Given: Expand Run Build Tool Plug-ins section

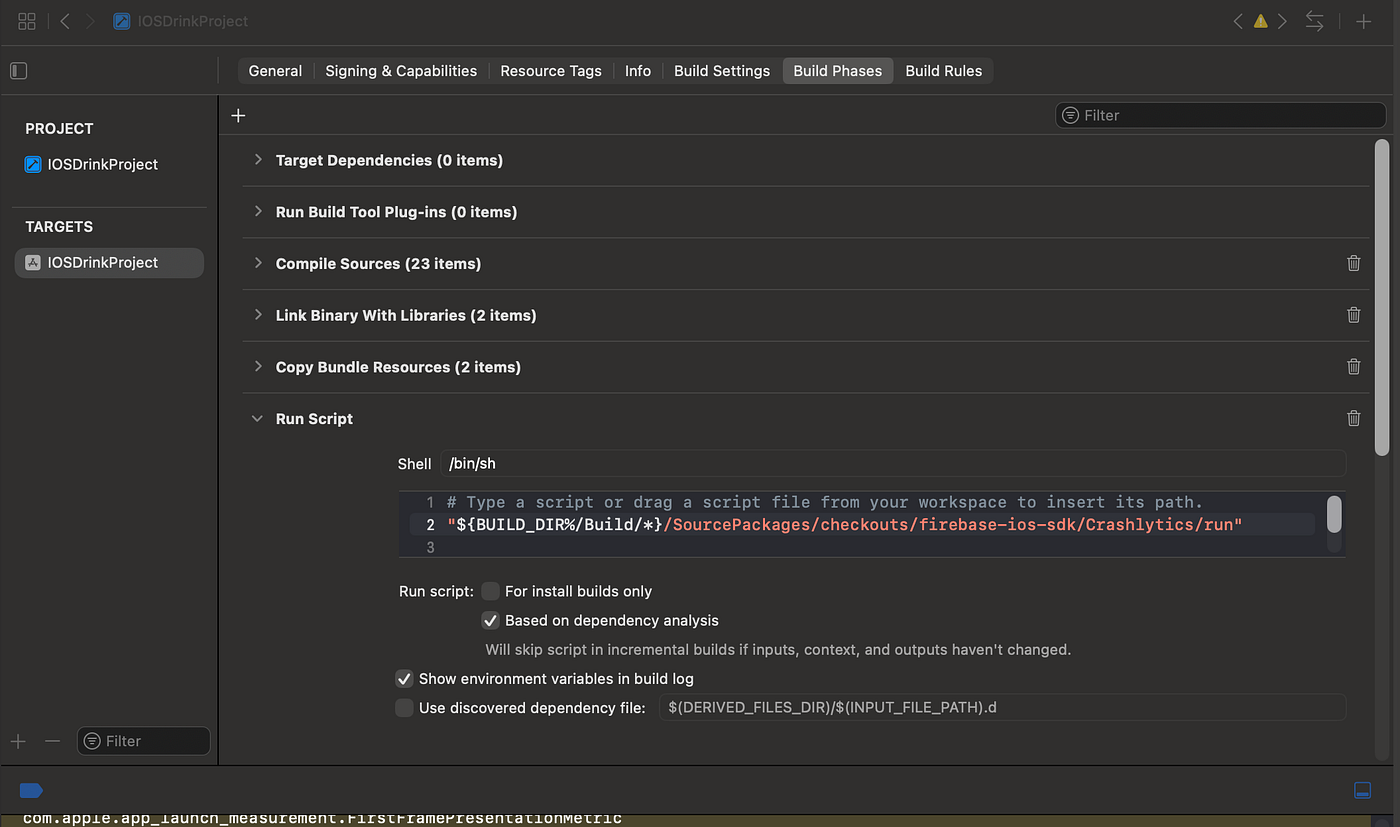Looking at the screenshot, I should [x=258, y=212].
